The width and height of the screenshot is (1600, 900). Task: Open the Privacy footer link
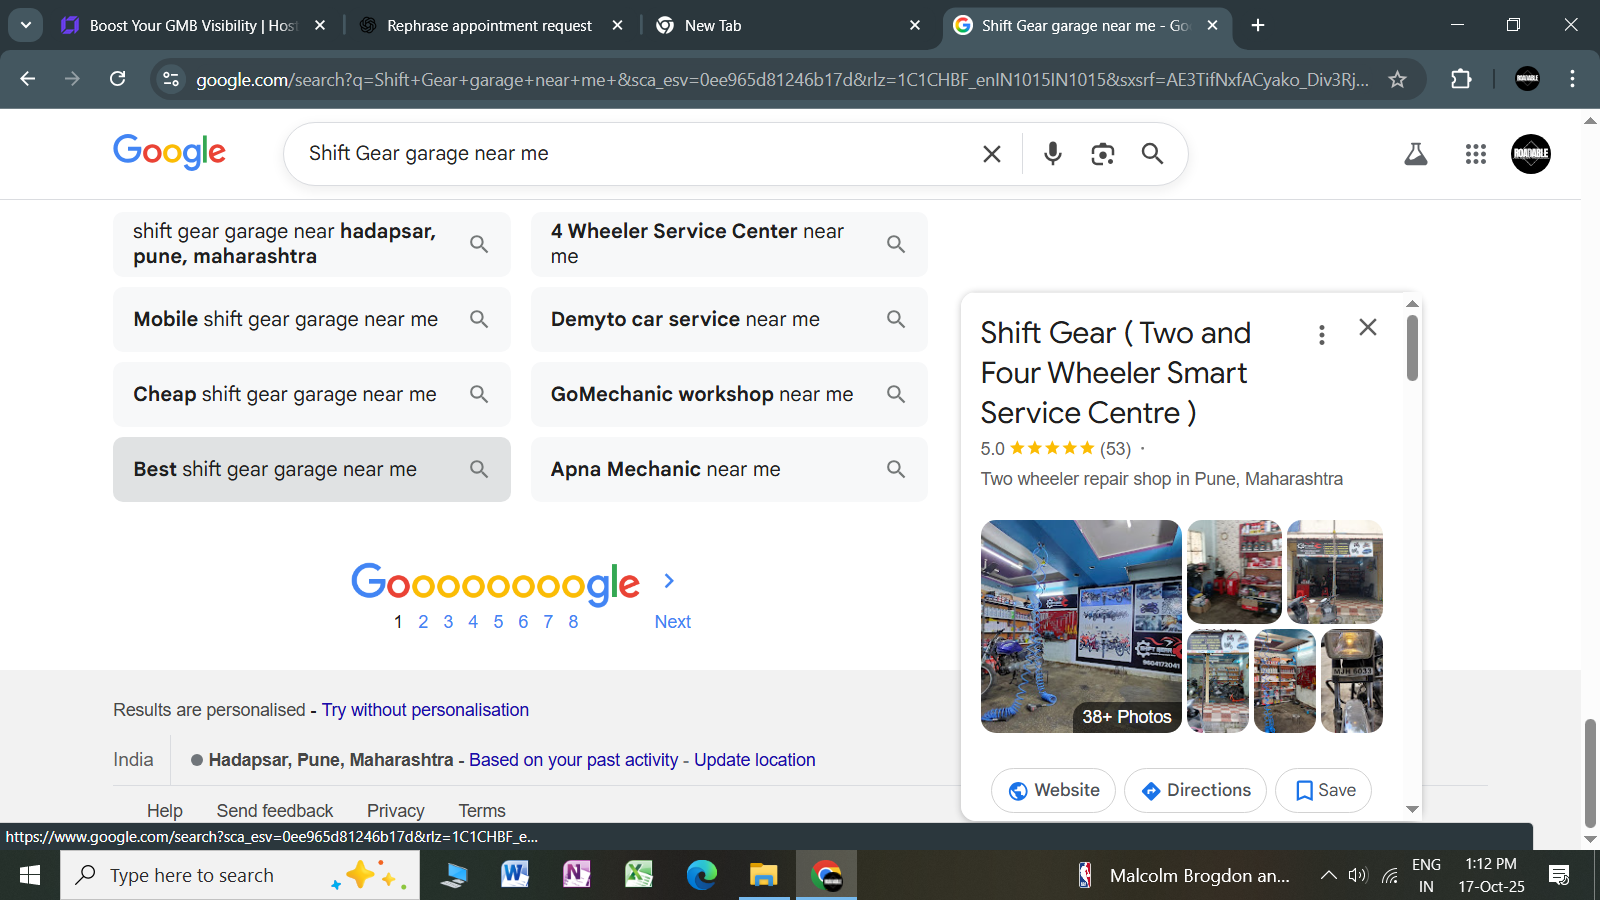[396, 811]
